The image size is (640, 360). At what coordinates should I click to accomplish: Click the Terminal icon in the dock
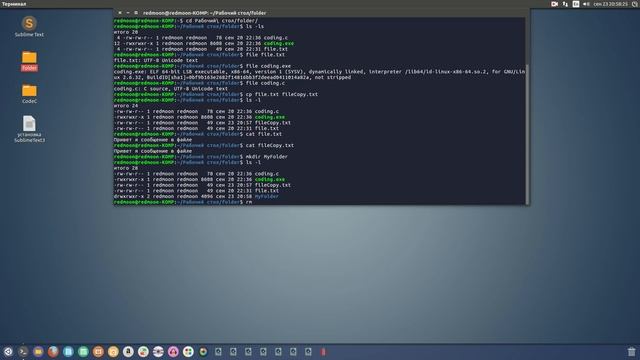pyautogui.click(x=23, y=351)
